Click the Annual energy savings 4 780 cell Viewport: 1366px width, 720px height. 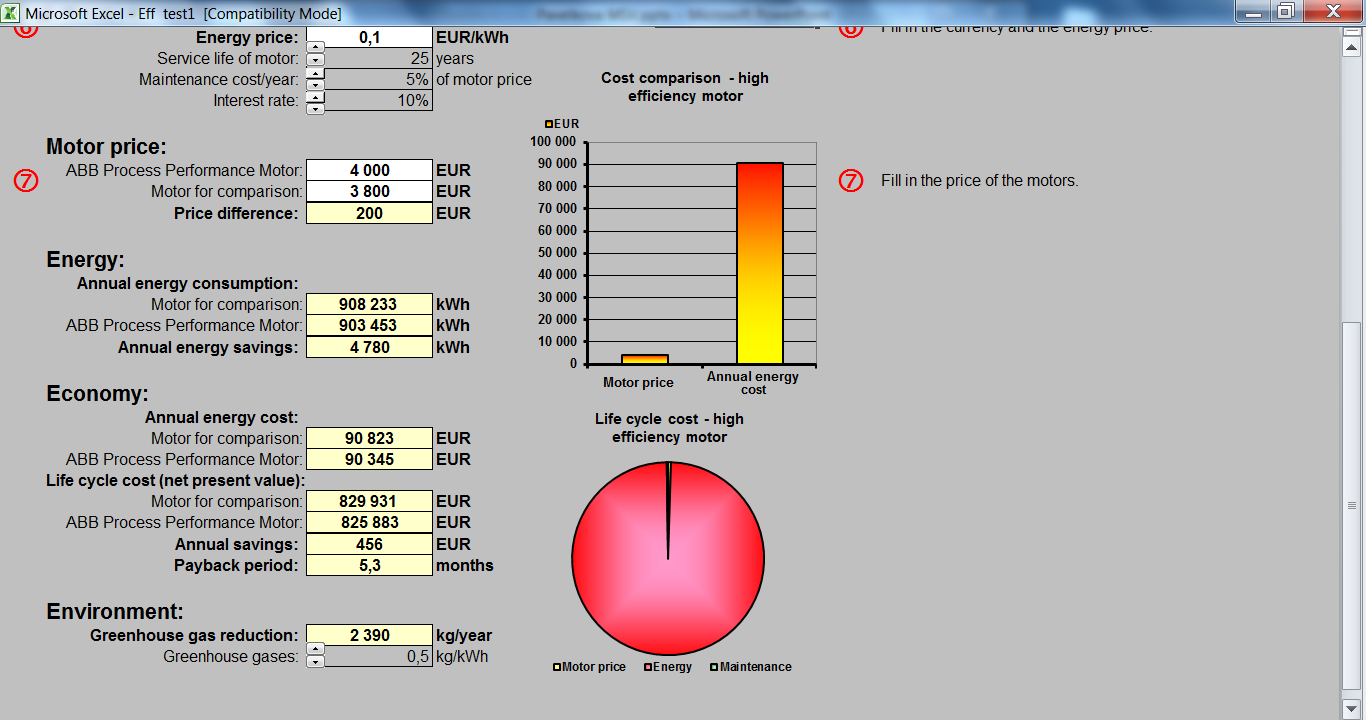pyautogui.click(x=369, y=347)
